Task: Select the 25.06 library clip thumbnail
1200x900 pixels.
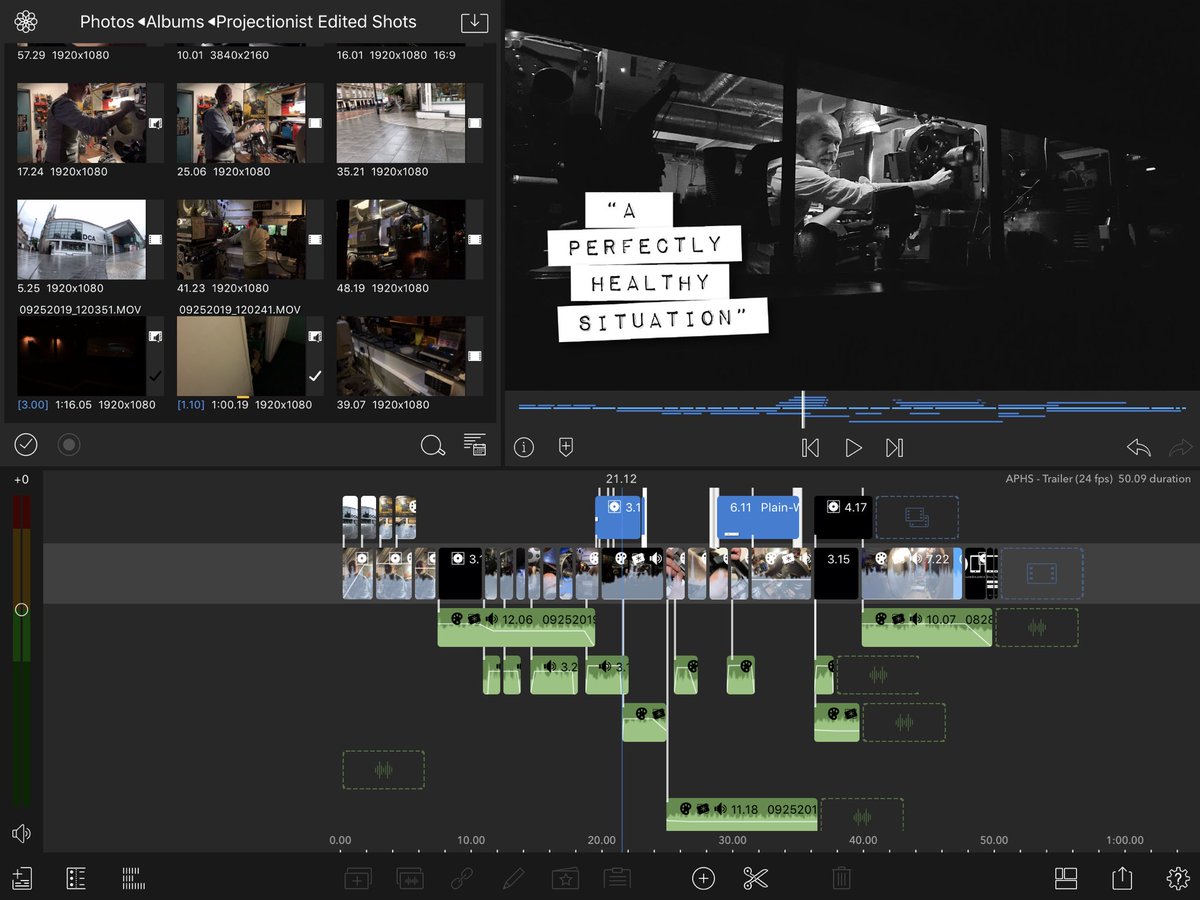Action: pyautogui.click(x=242, y=122)
